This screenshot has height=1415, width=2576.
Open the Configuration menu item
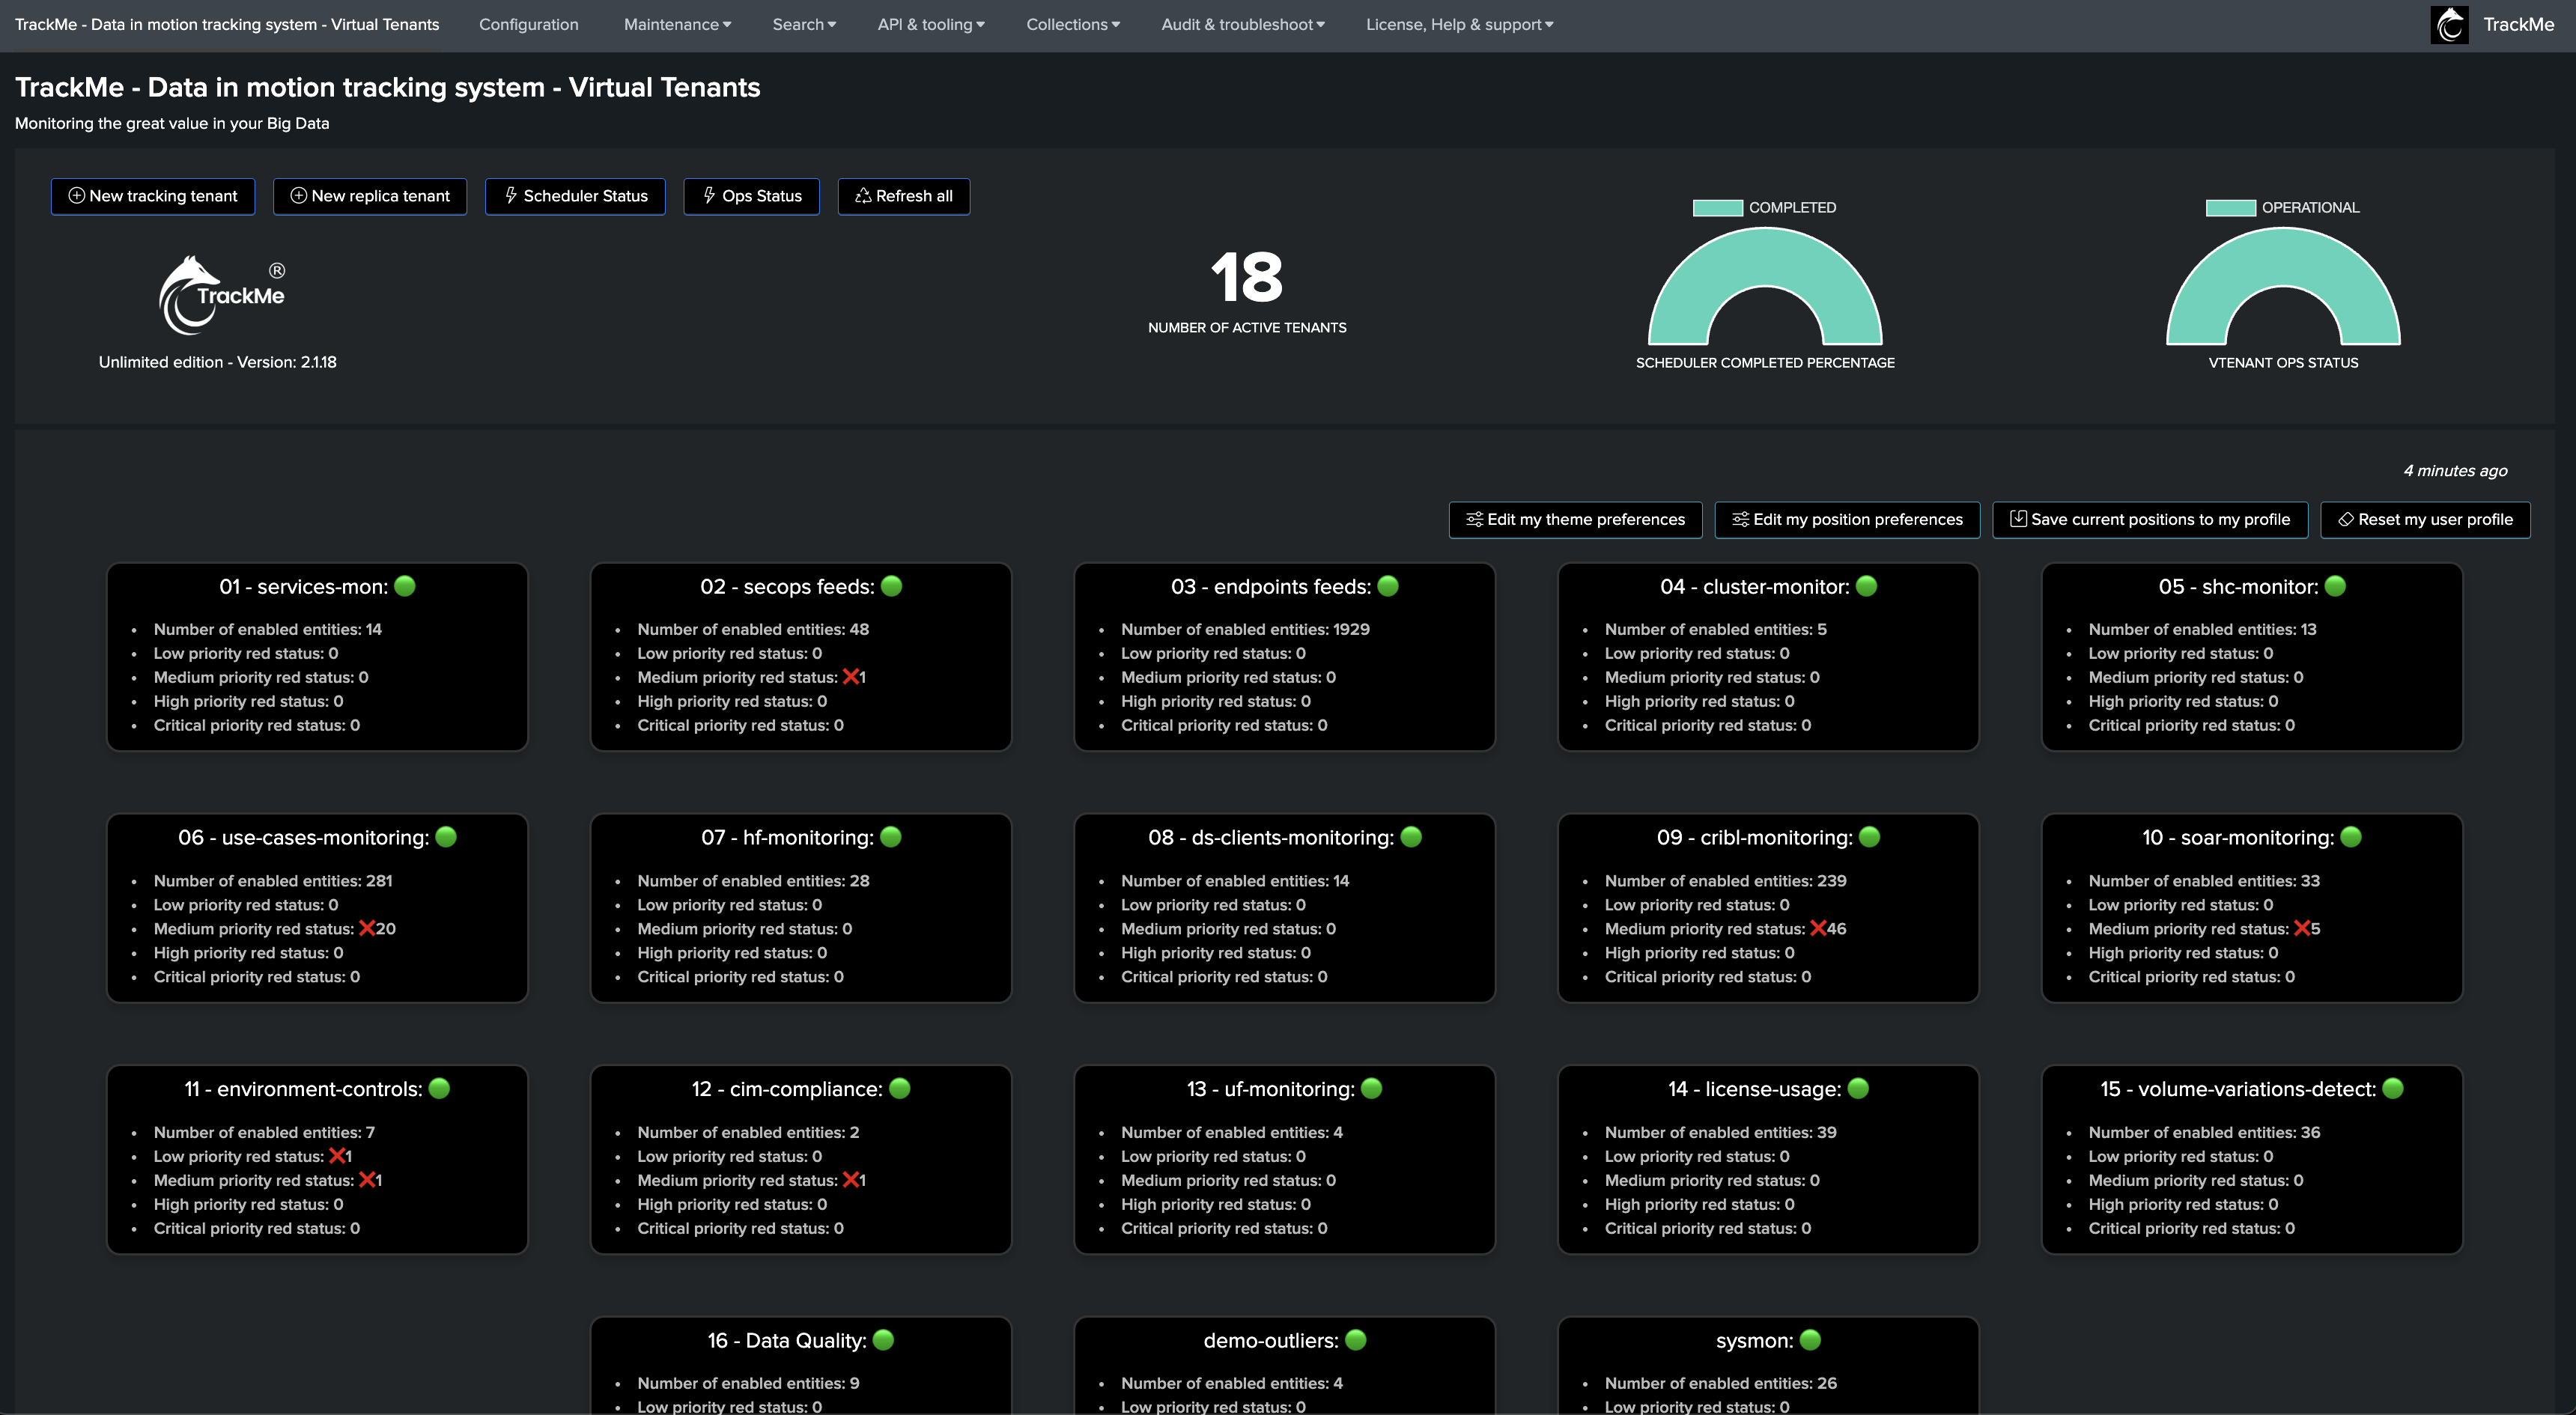click(x=528, y=24)
